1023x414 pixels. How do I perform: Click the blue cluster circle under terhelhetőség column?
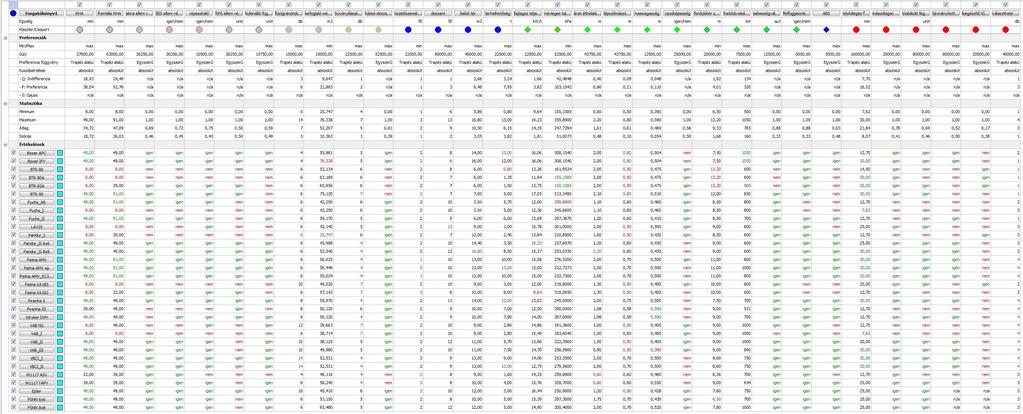tap(498, 30)
